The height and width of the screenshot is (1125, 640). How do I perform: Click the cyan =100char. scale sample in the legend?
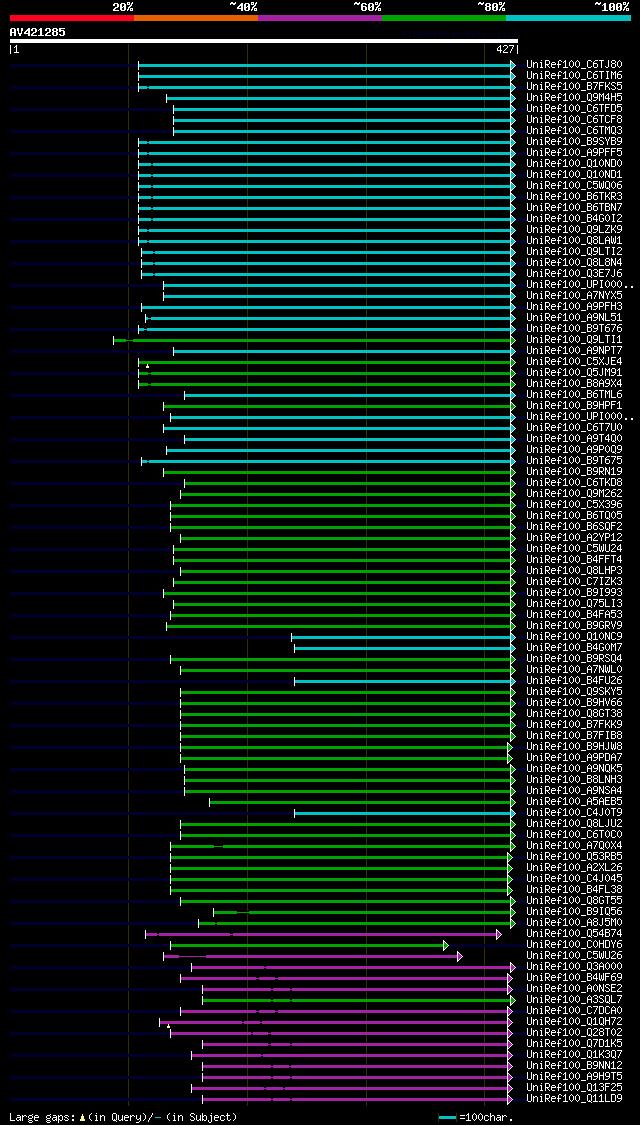click(x=447, y=1118)
